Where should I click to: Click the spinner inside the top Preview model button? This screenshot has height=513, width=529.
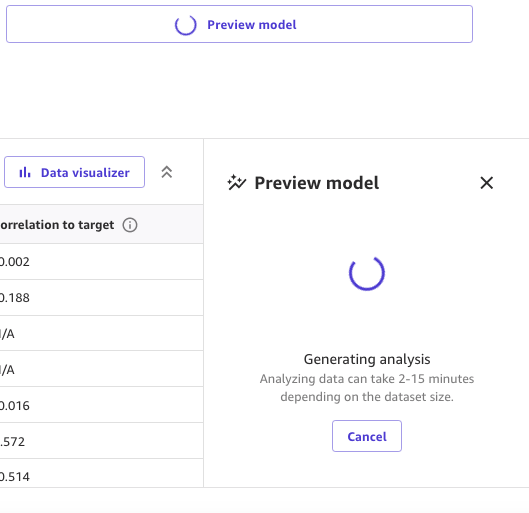click(x=186, y=25)
